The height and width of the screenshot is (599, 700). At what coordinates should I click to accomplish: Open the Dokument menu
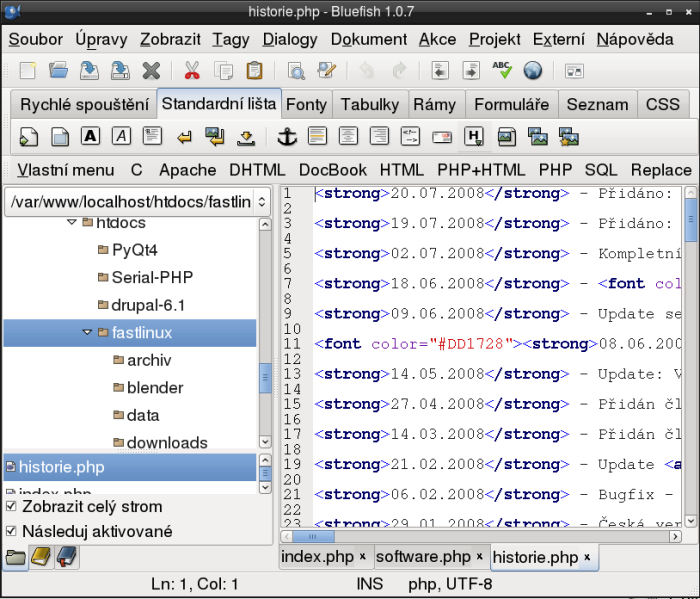tap(368, 40)
